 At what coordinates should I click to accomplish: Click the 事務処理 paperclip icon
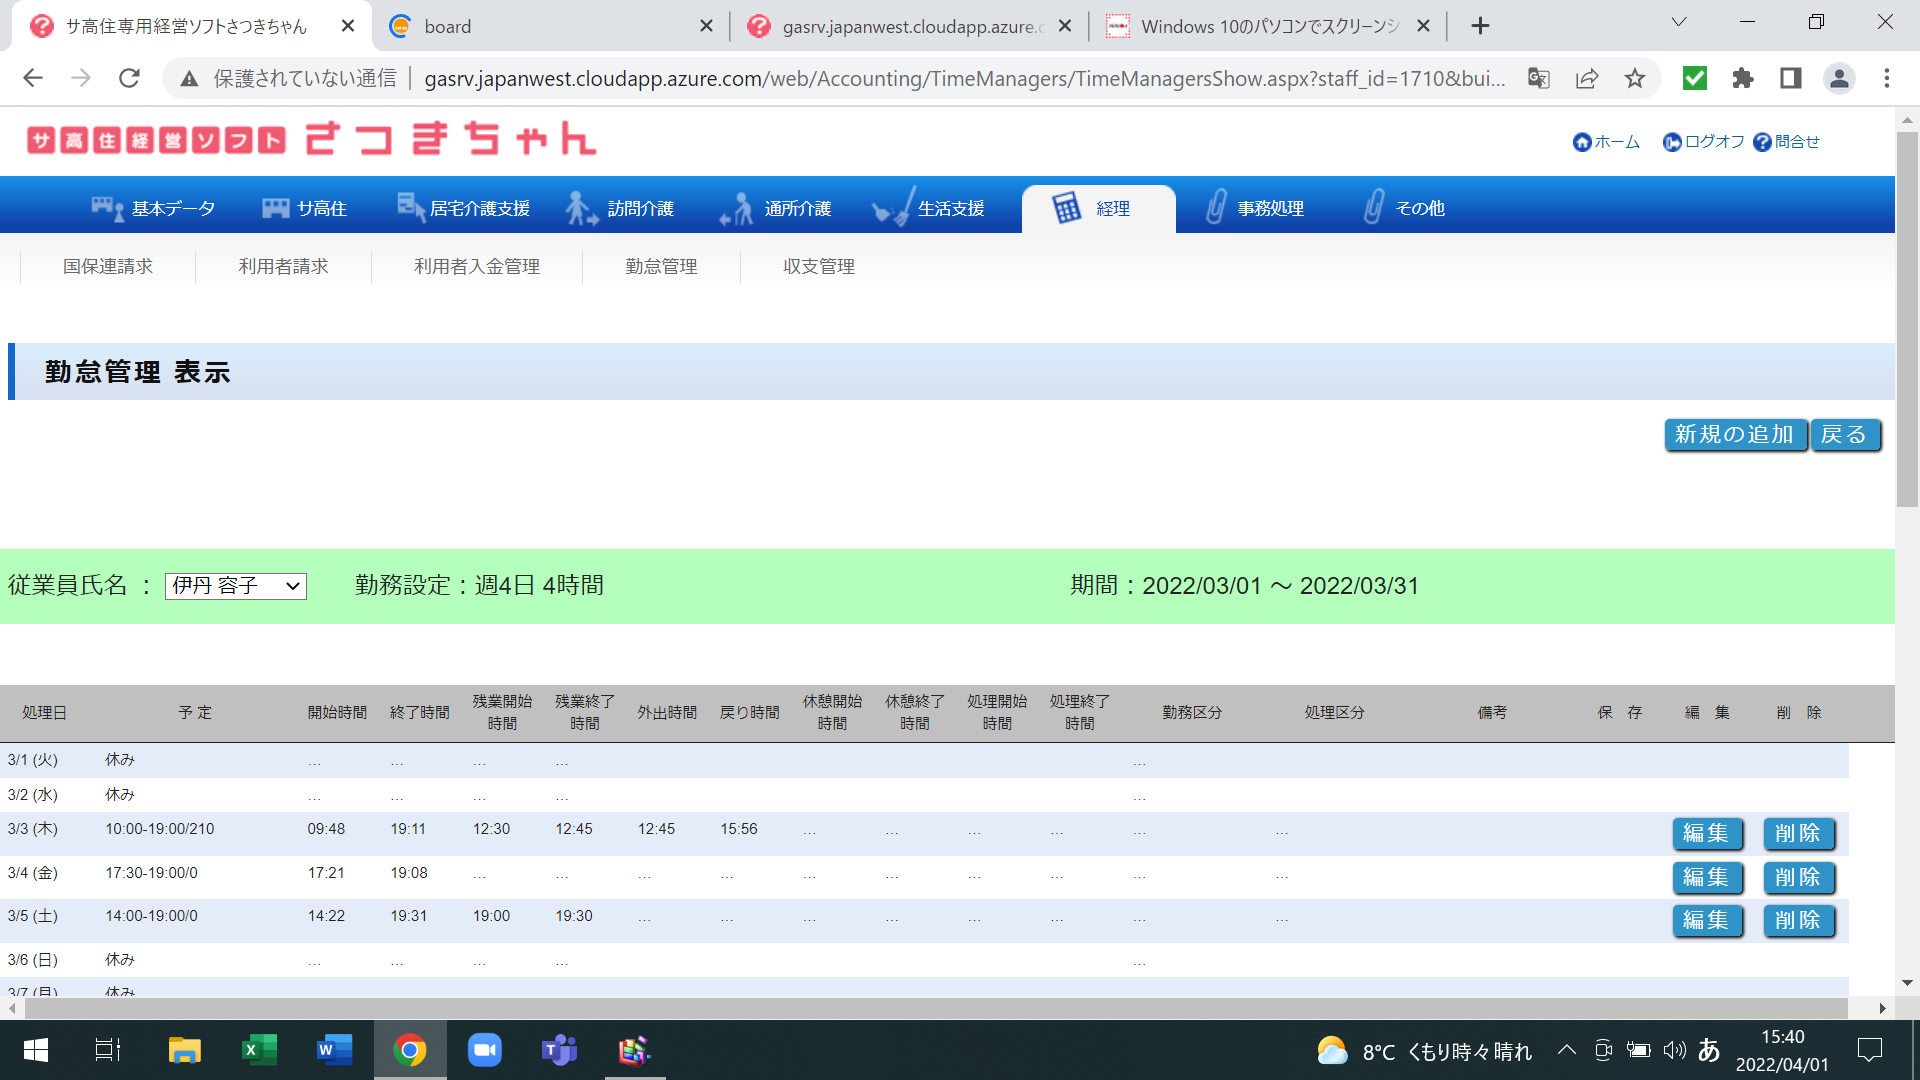pos(1215,208)
